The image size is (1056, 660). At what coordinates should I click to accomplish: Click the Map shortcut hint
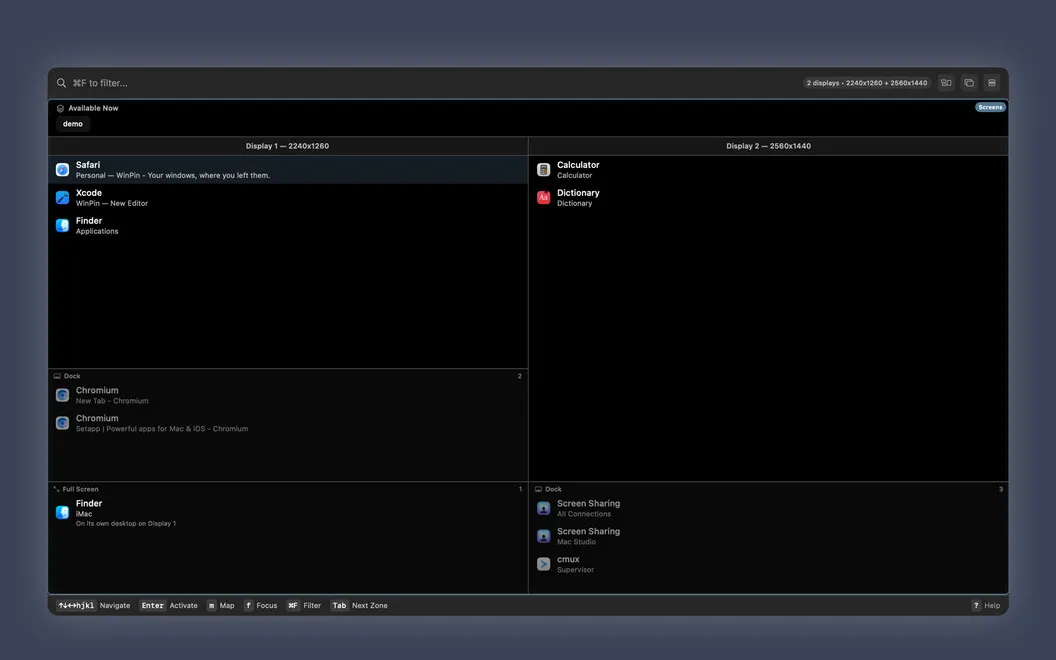[x=221, y=605]
